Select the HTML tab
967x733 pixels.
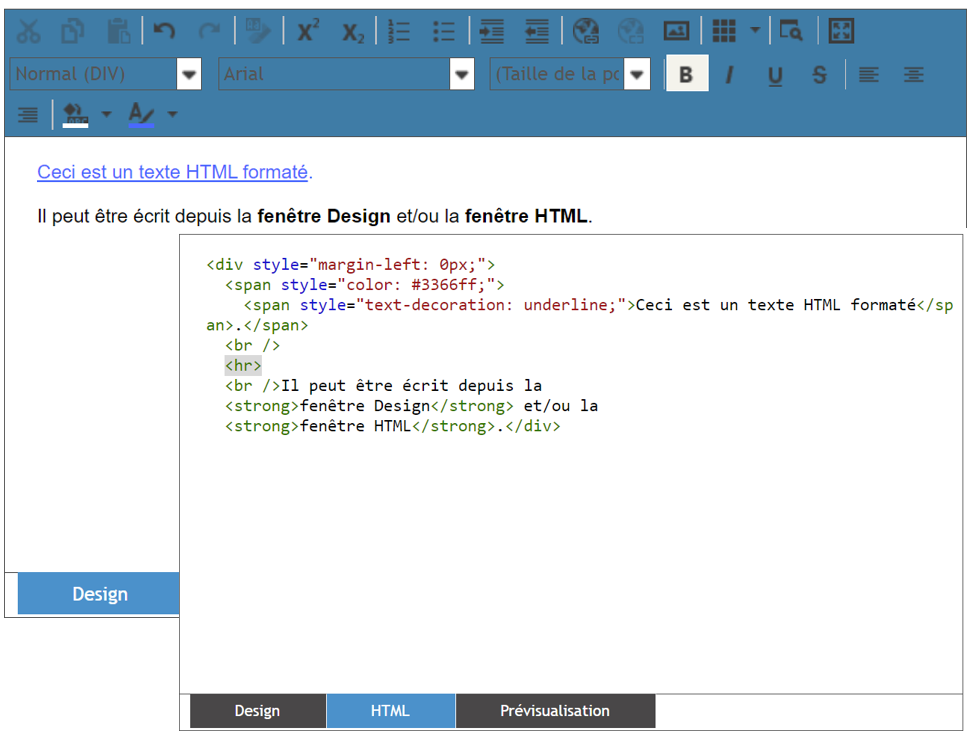coord(390,711)
